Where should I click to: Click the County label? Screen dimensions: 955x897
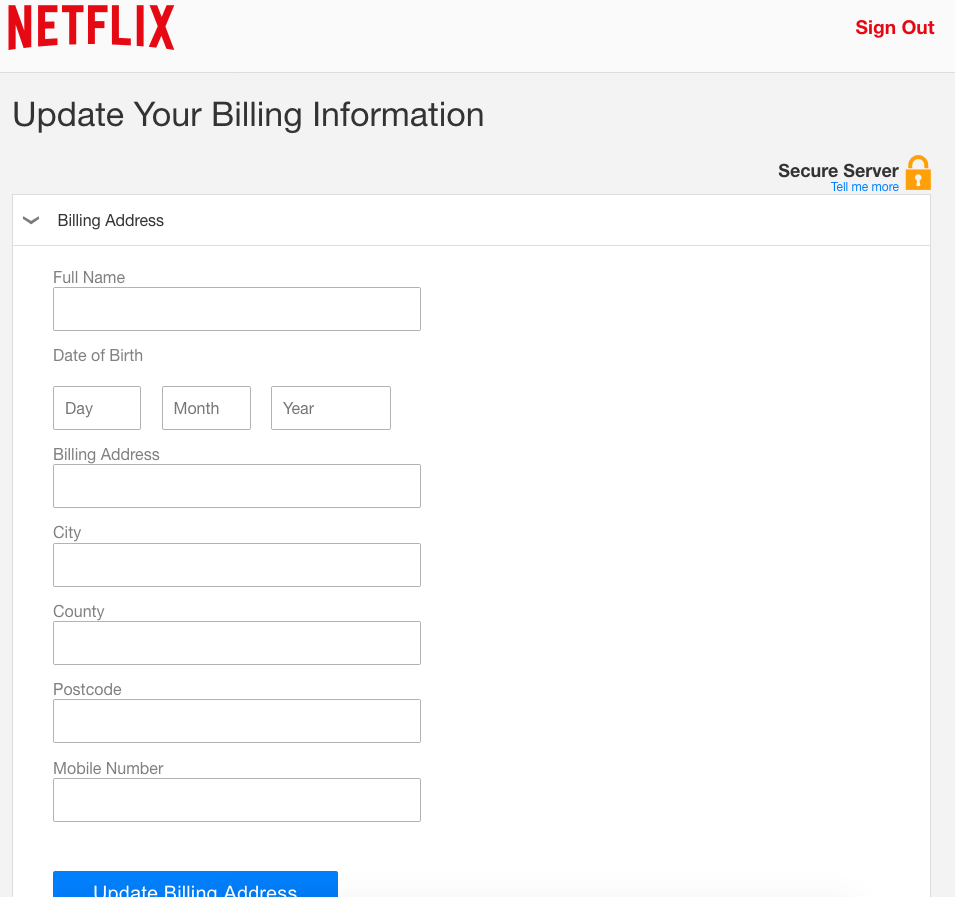point(79,611)
